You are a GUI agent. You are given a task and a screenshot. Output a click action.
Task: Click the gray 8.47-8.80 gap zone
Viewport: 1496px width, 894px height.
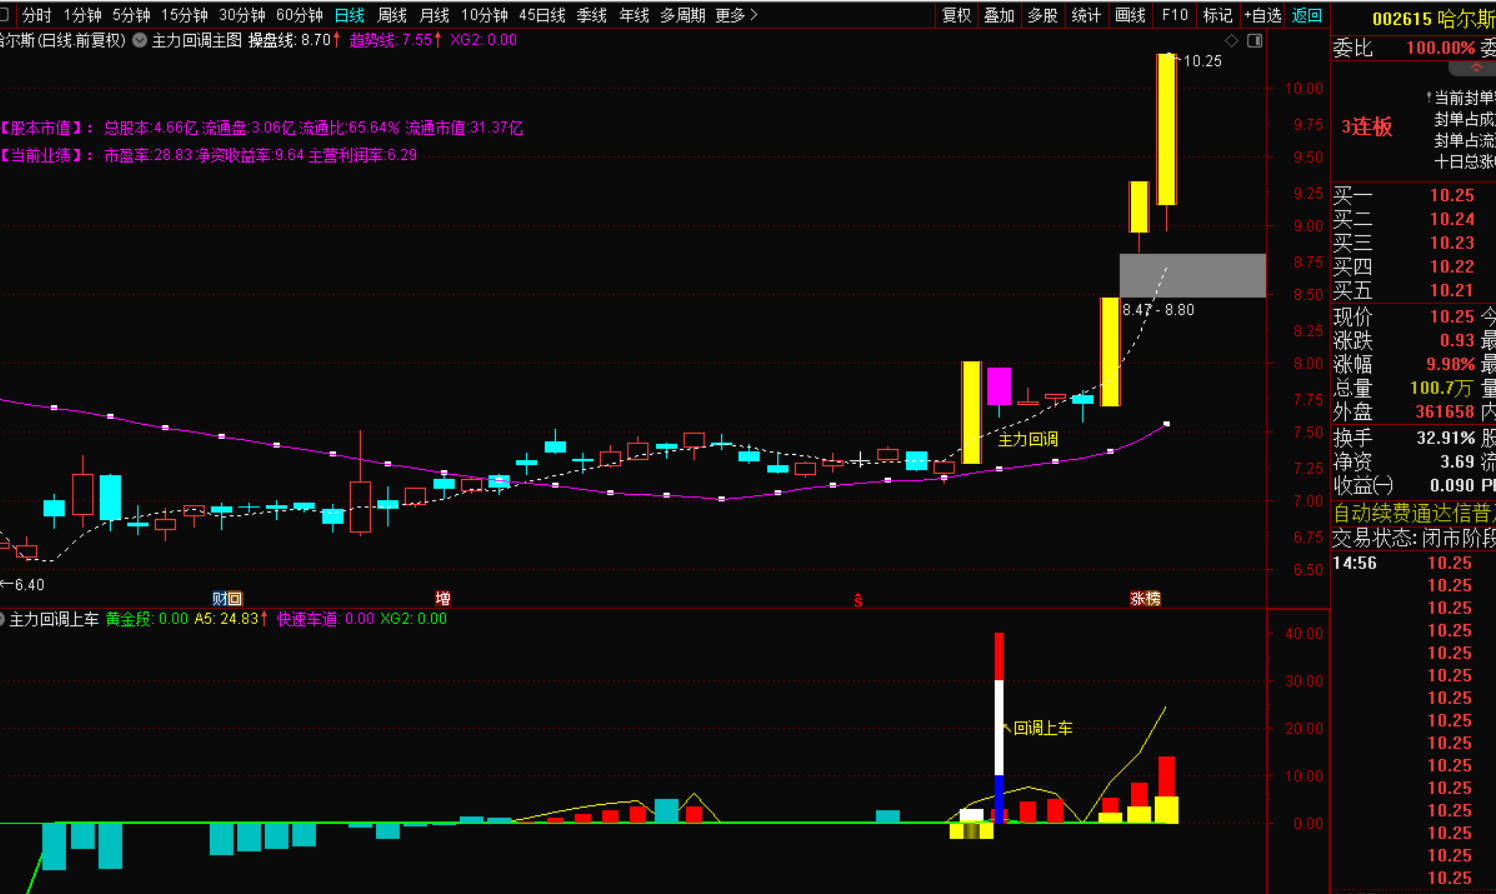[x=1192, y=275]
